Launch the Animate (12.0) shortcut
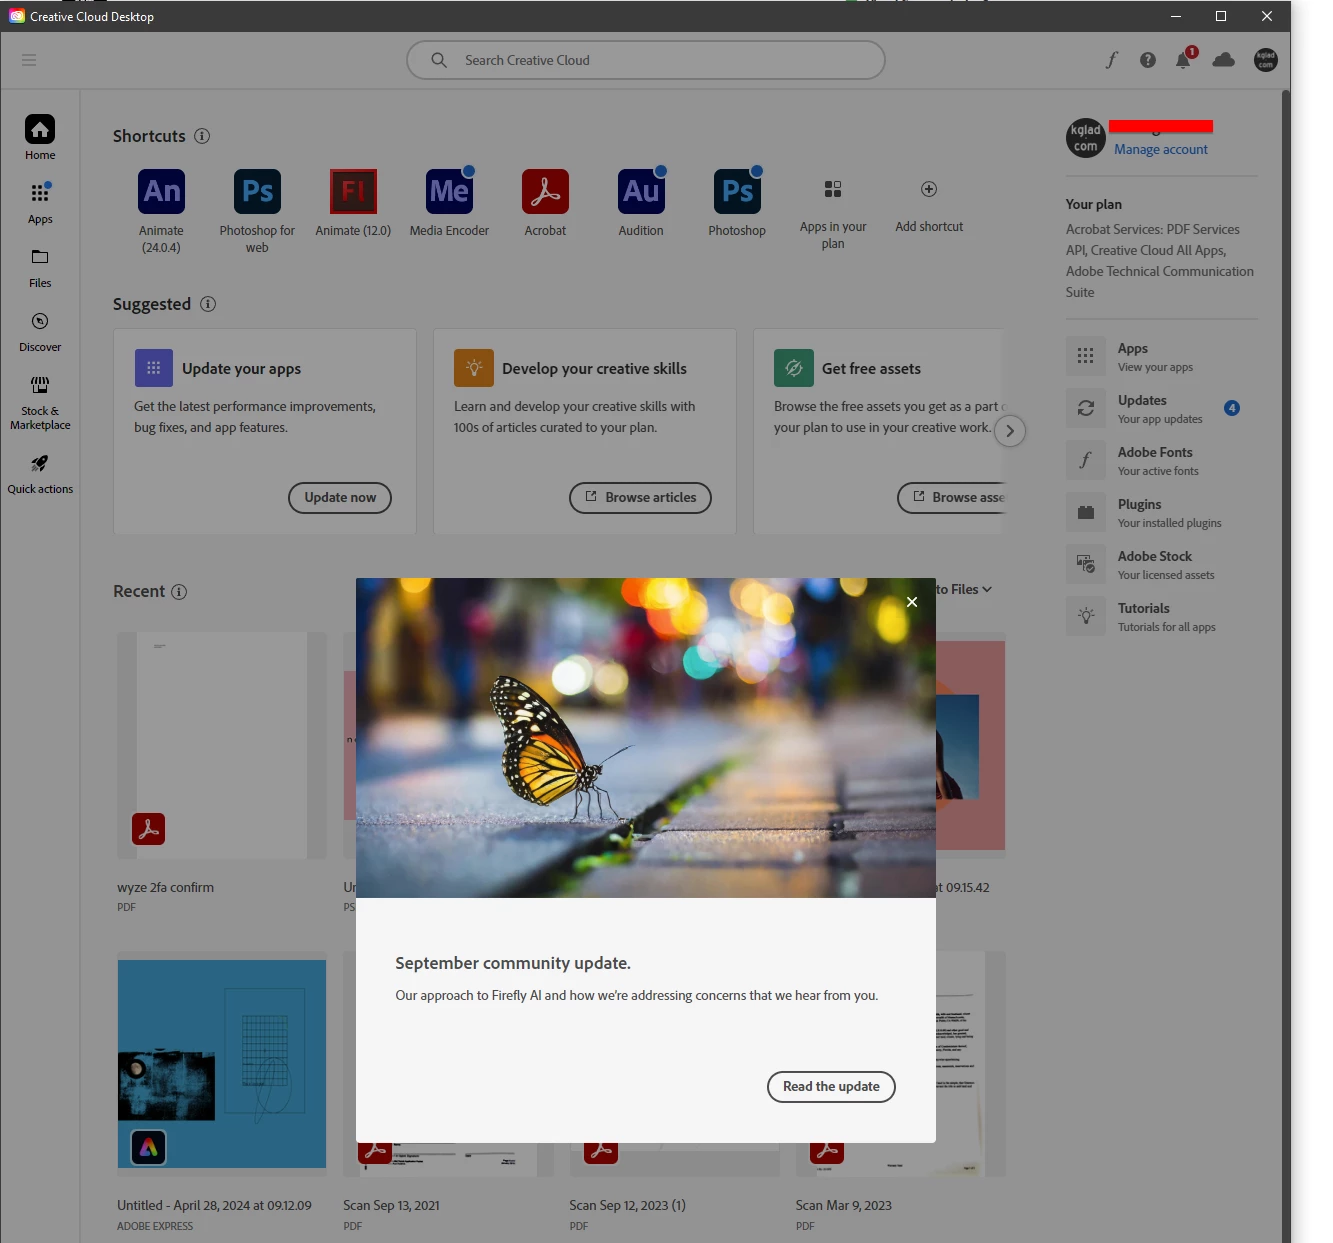Screen dimensions: 1333x1243 (x=353, y=191)
